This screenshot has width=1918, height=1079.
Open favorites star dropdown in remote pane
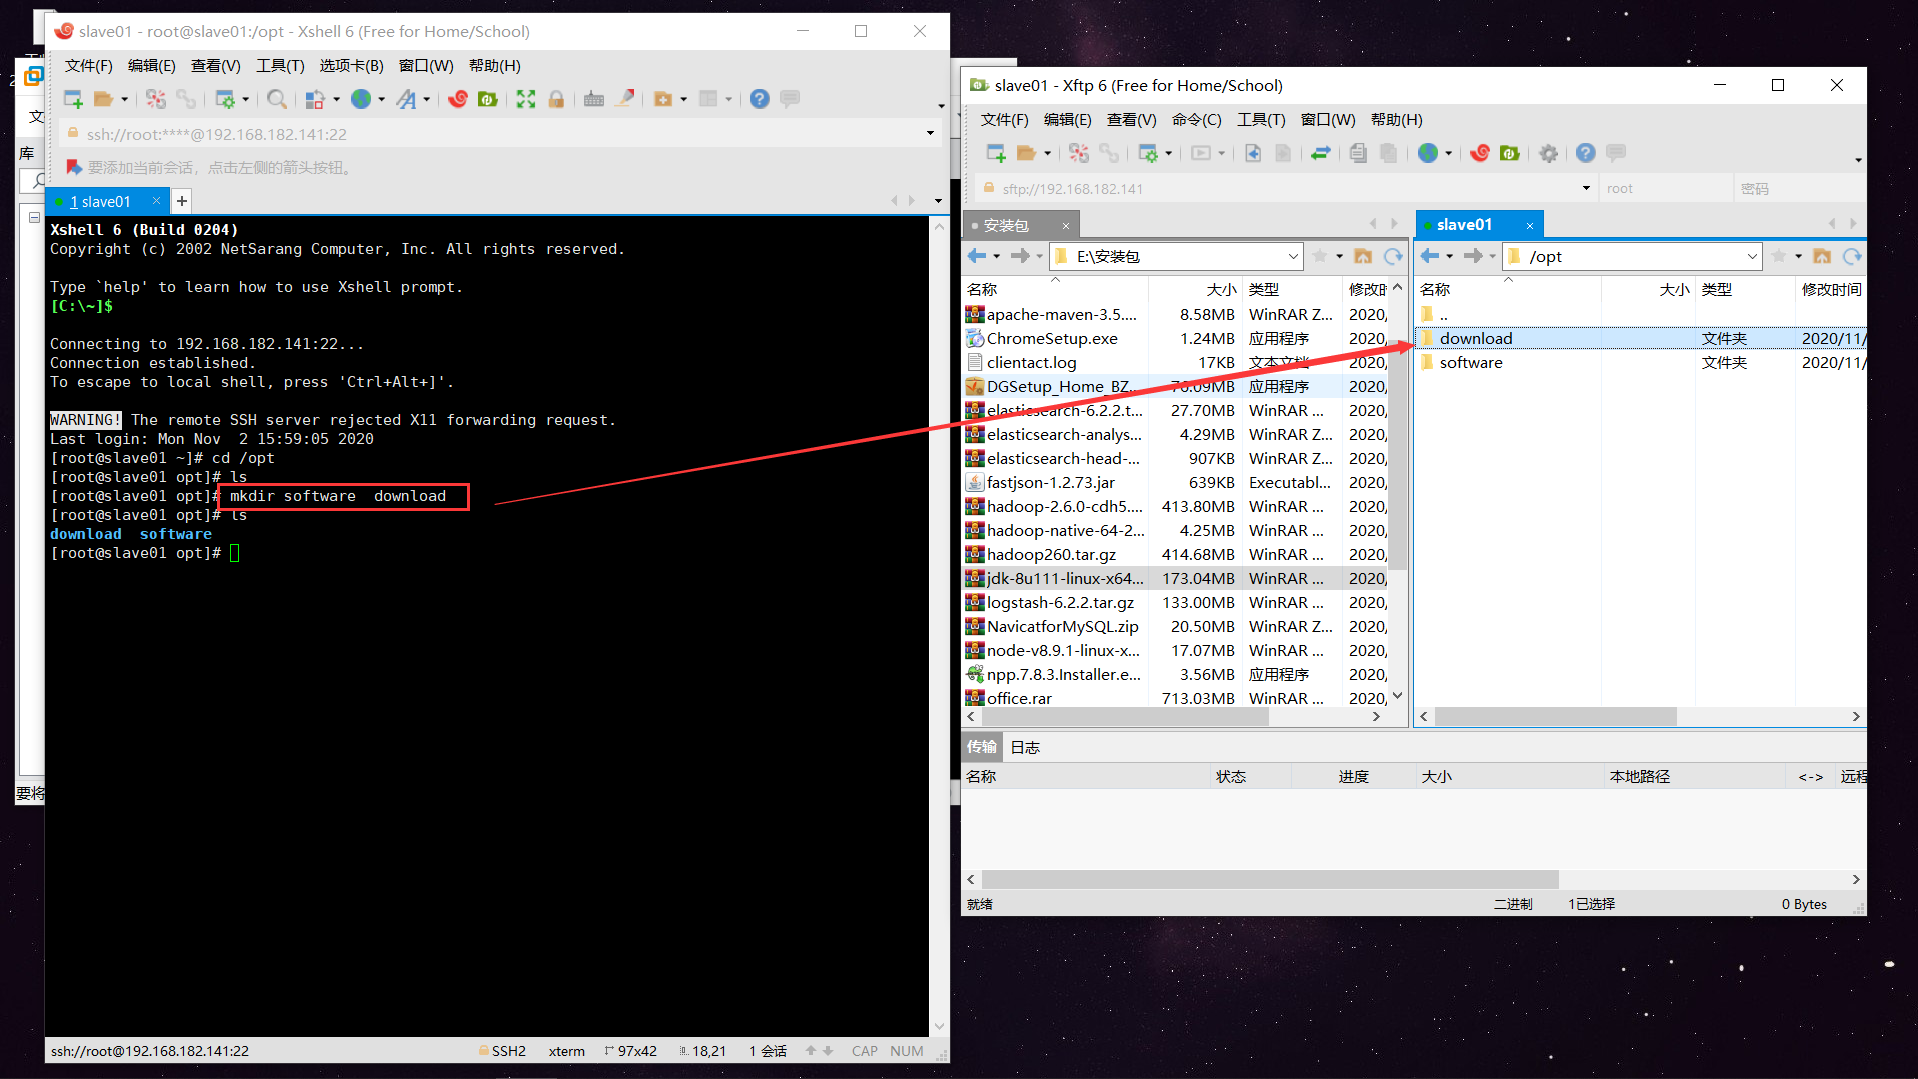1798,257
